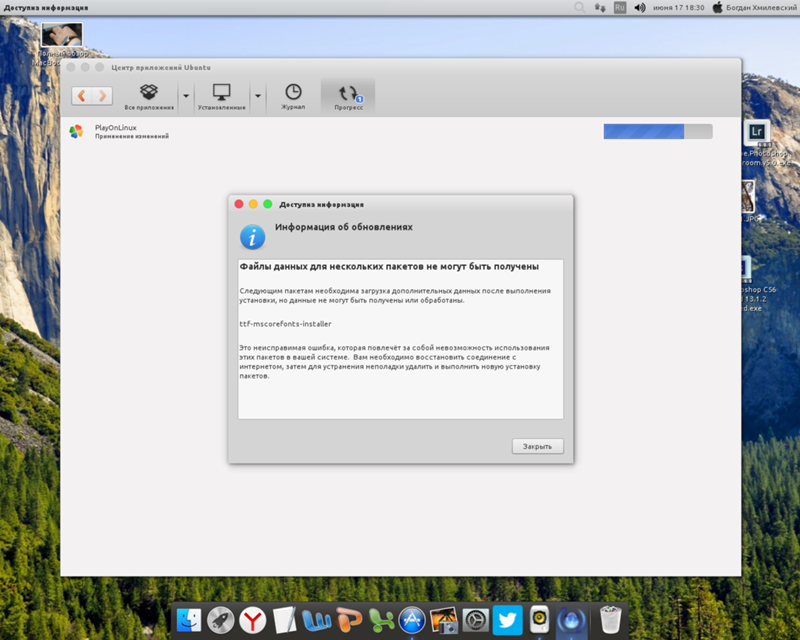
Task: Click the PlayOnLinux installation progress bar
Action: coord(657,131)
